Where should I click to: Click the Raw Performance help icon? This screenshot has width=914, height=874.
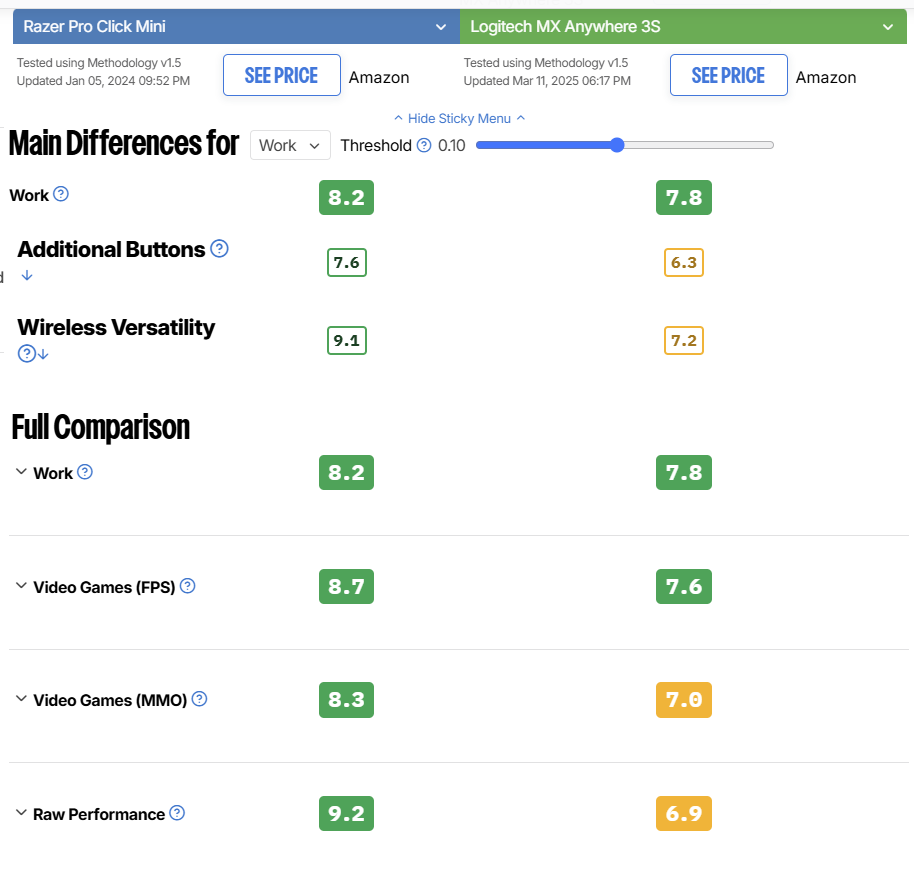pyautogui.click(x=177, y=813)
